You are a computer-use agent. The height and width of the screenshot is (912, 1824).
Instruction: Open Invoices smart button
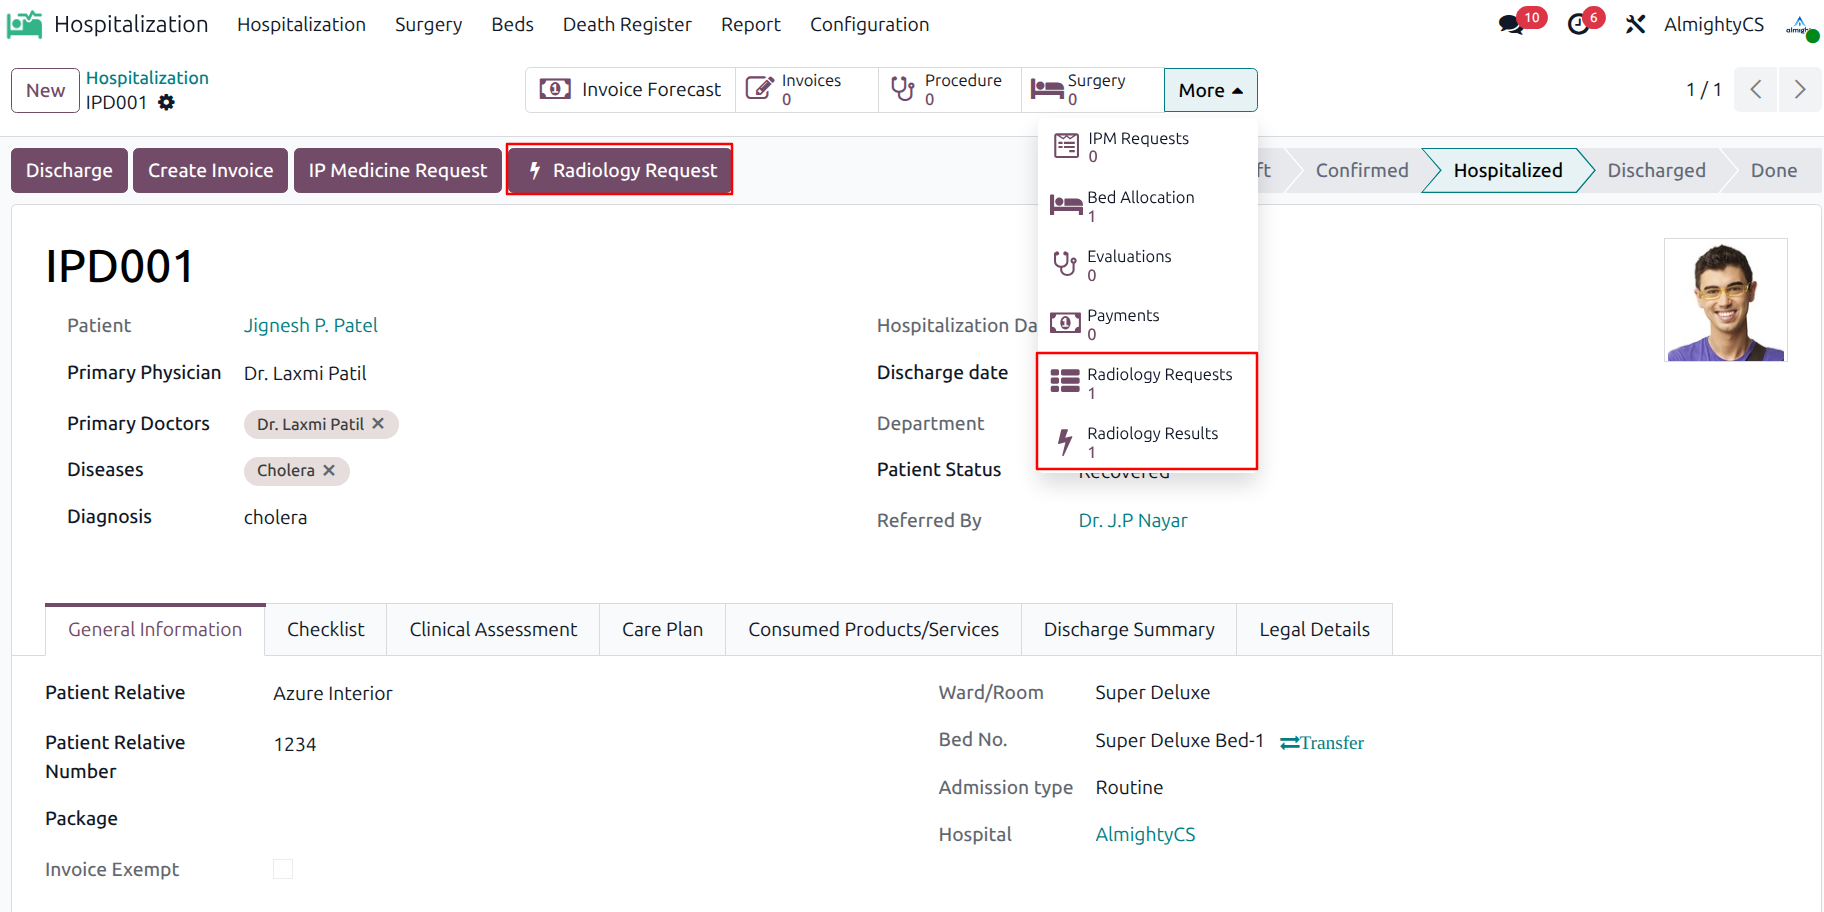[x=807, y=90]
